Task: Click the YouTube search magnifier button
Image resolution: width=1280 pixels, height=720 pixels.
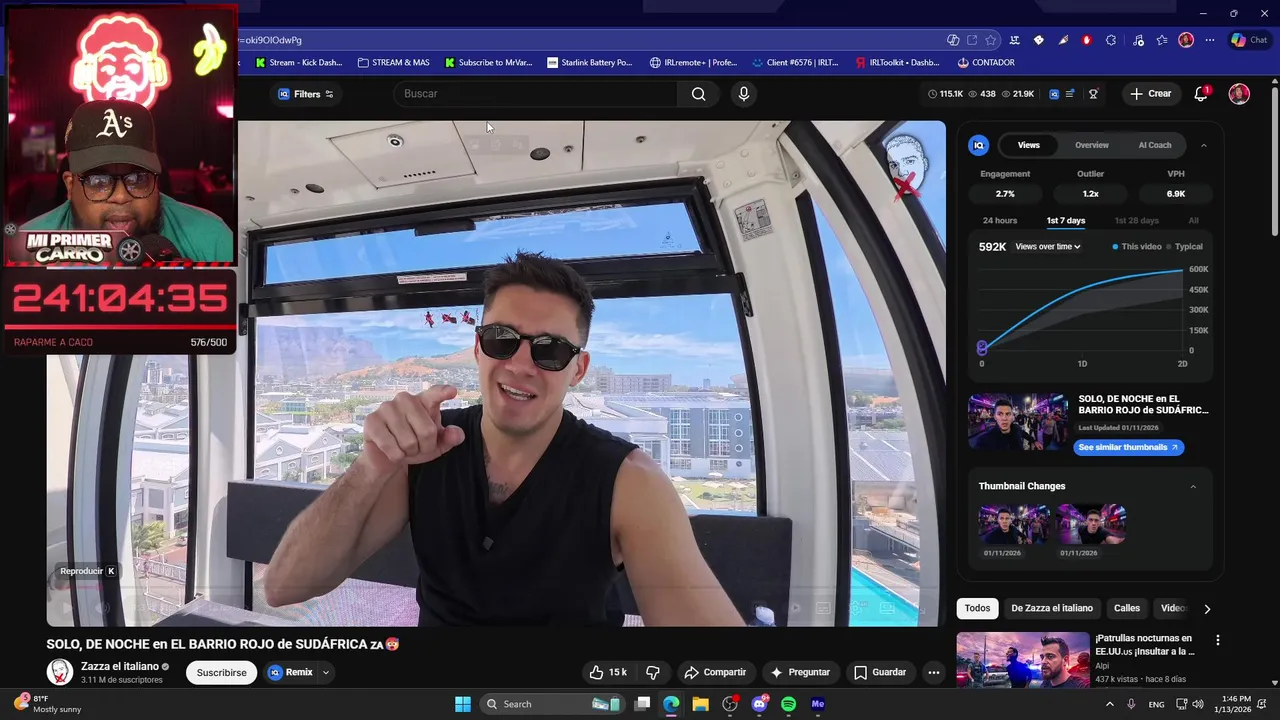Action: point(698,94)
